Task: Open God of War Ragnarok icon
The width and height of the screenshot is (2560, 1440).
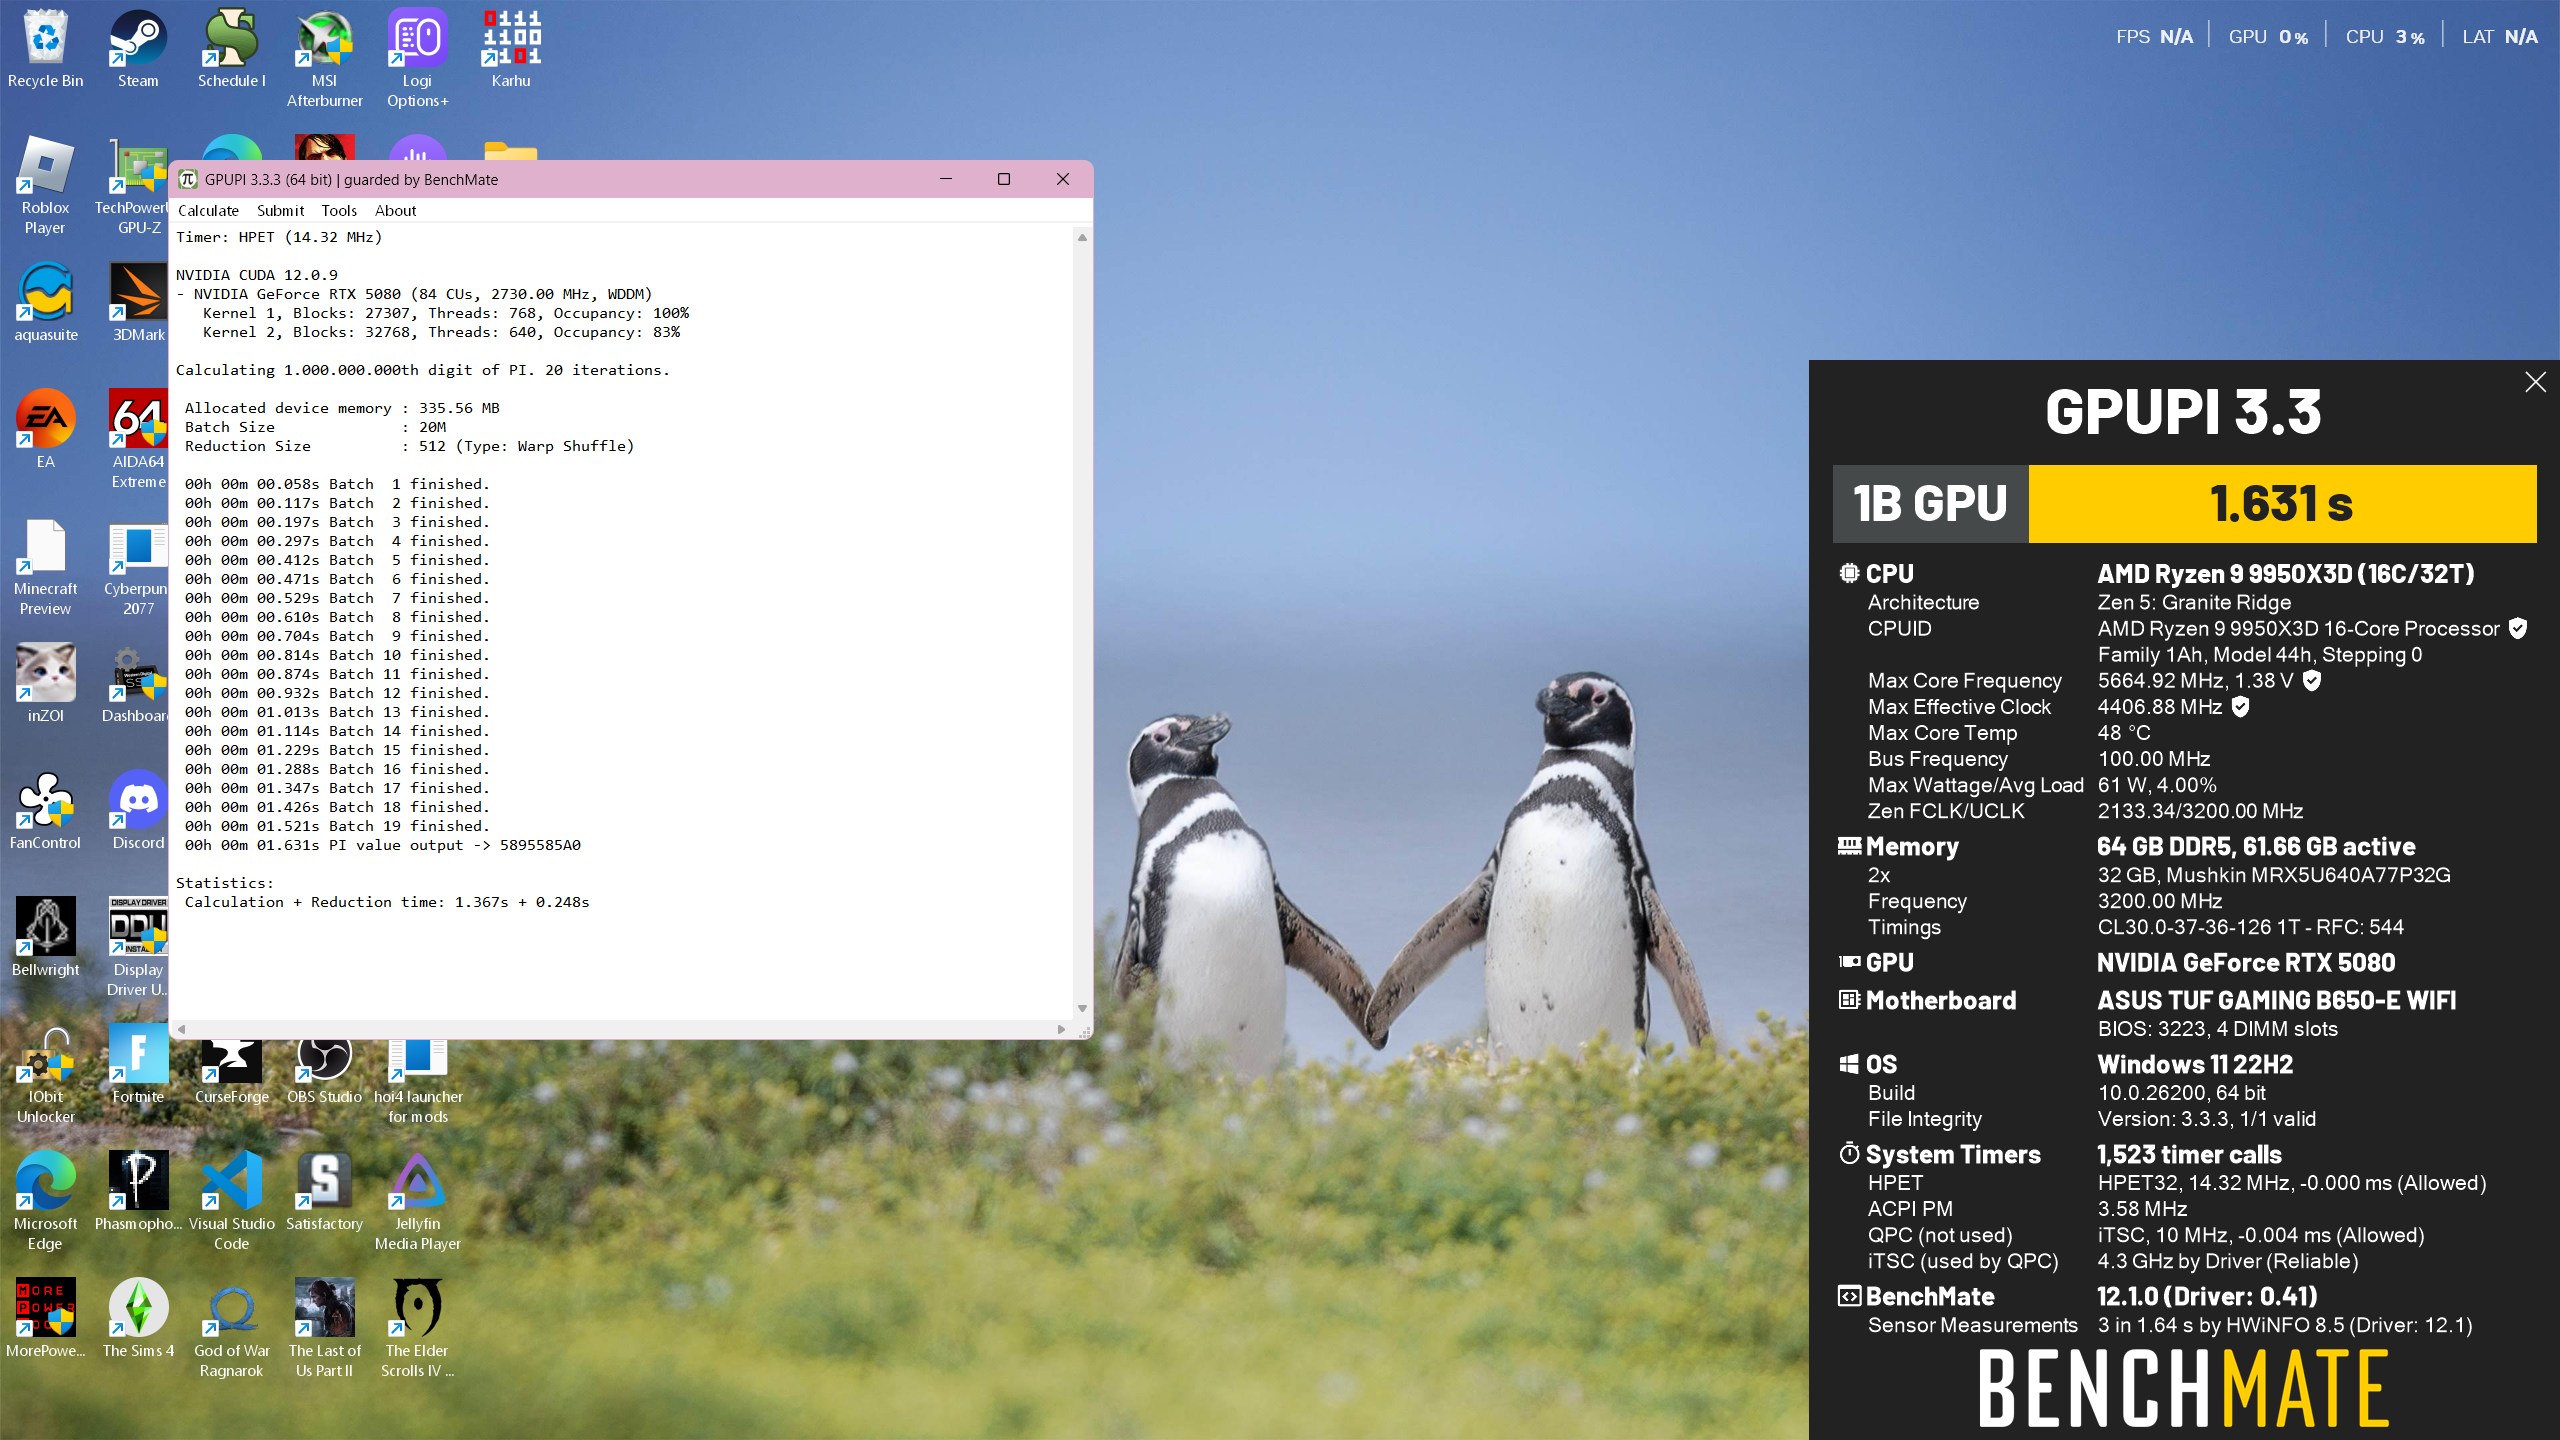Action: (x=231, y=1329)
